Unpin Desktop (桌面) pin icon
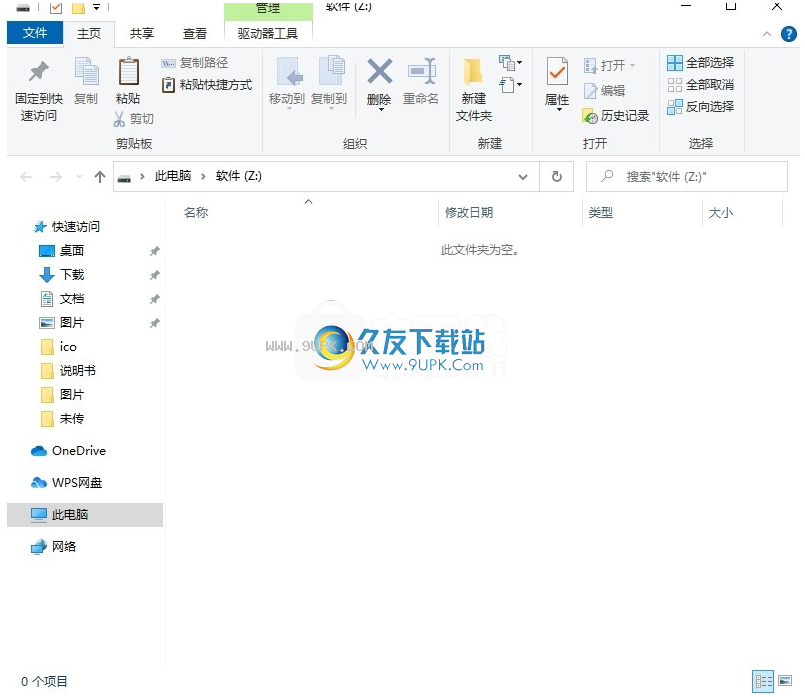805x697 pixels. pyautogui.click(x=155, y=251)
